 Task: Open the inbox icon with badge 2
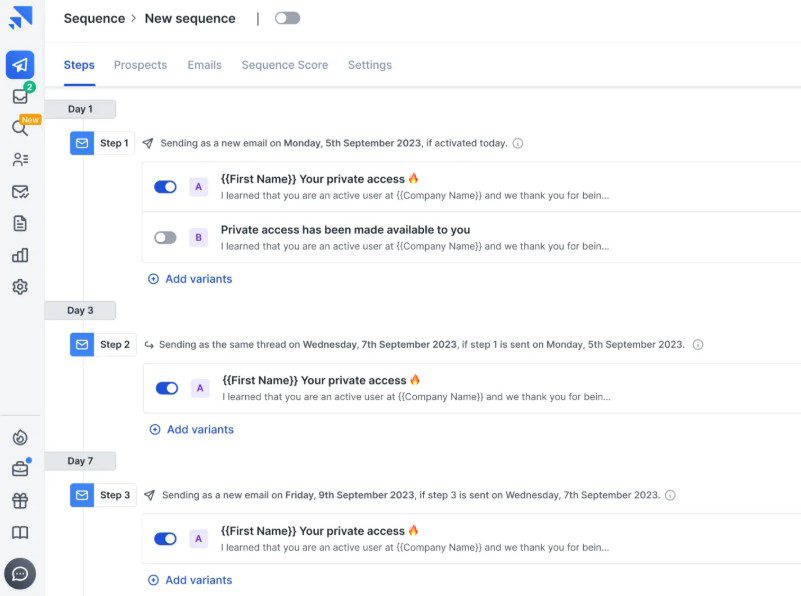point(21,96)
